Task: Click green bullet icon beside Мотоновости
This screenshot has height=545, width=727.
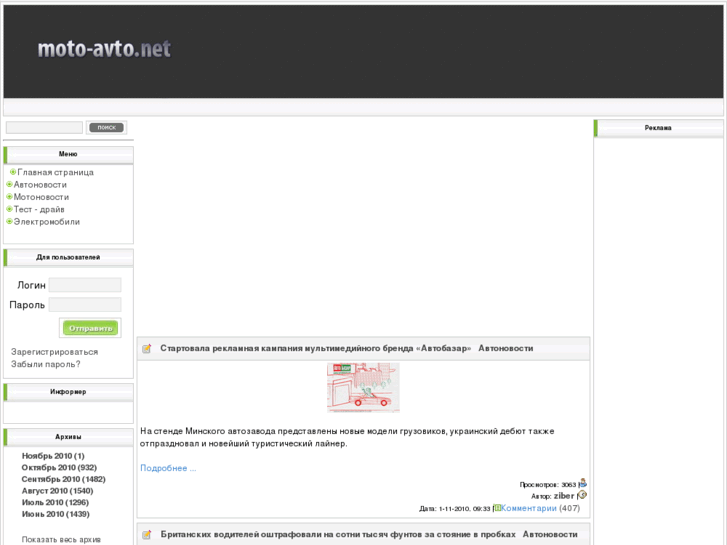Action: [9, 197]
